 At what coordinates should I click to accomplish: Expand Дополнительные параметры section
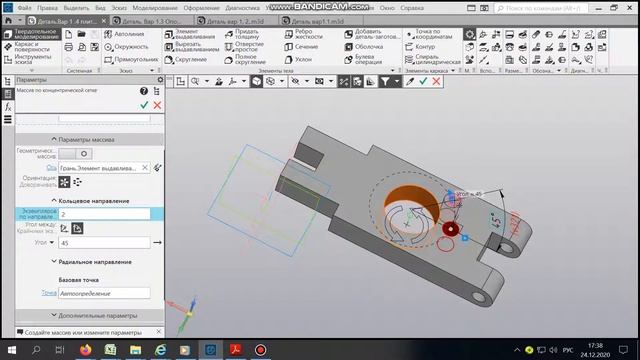(x=54, y=316)
